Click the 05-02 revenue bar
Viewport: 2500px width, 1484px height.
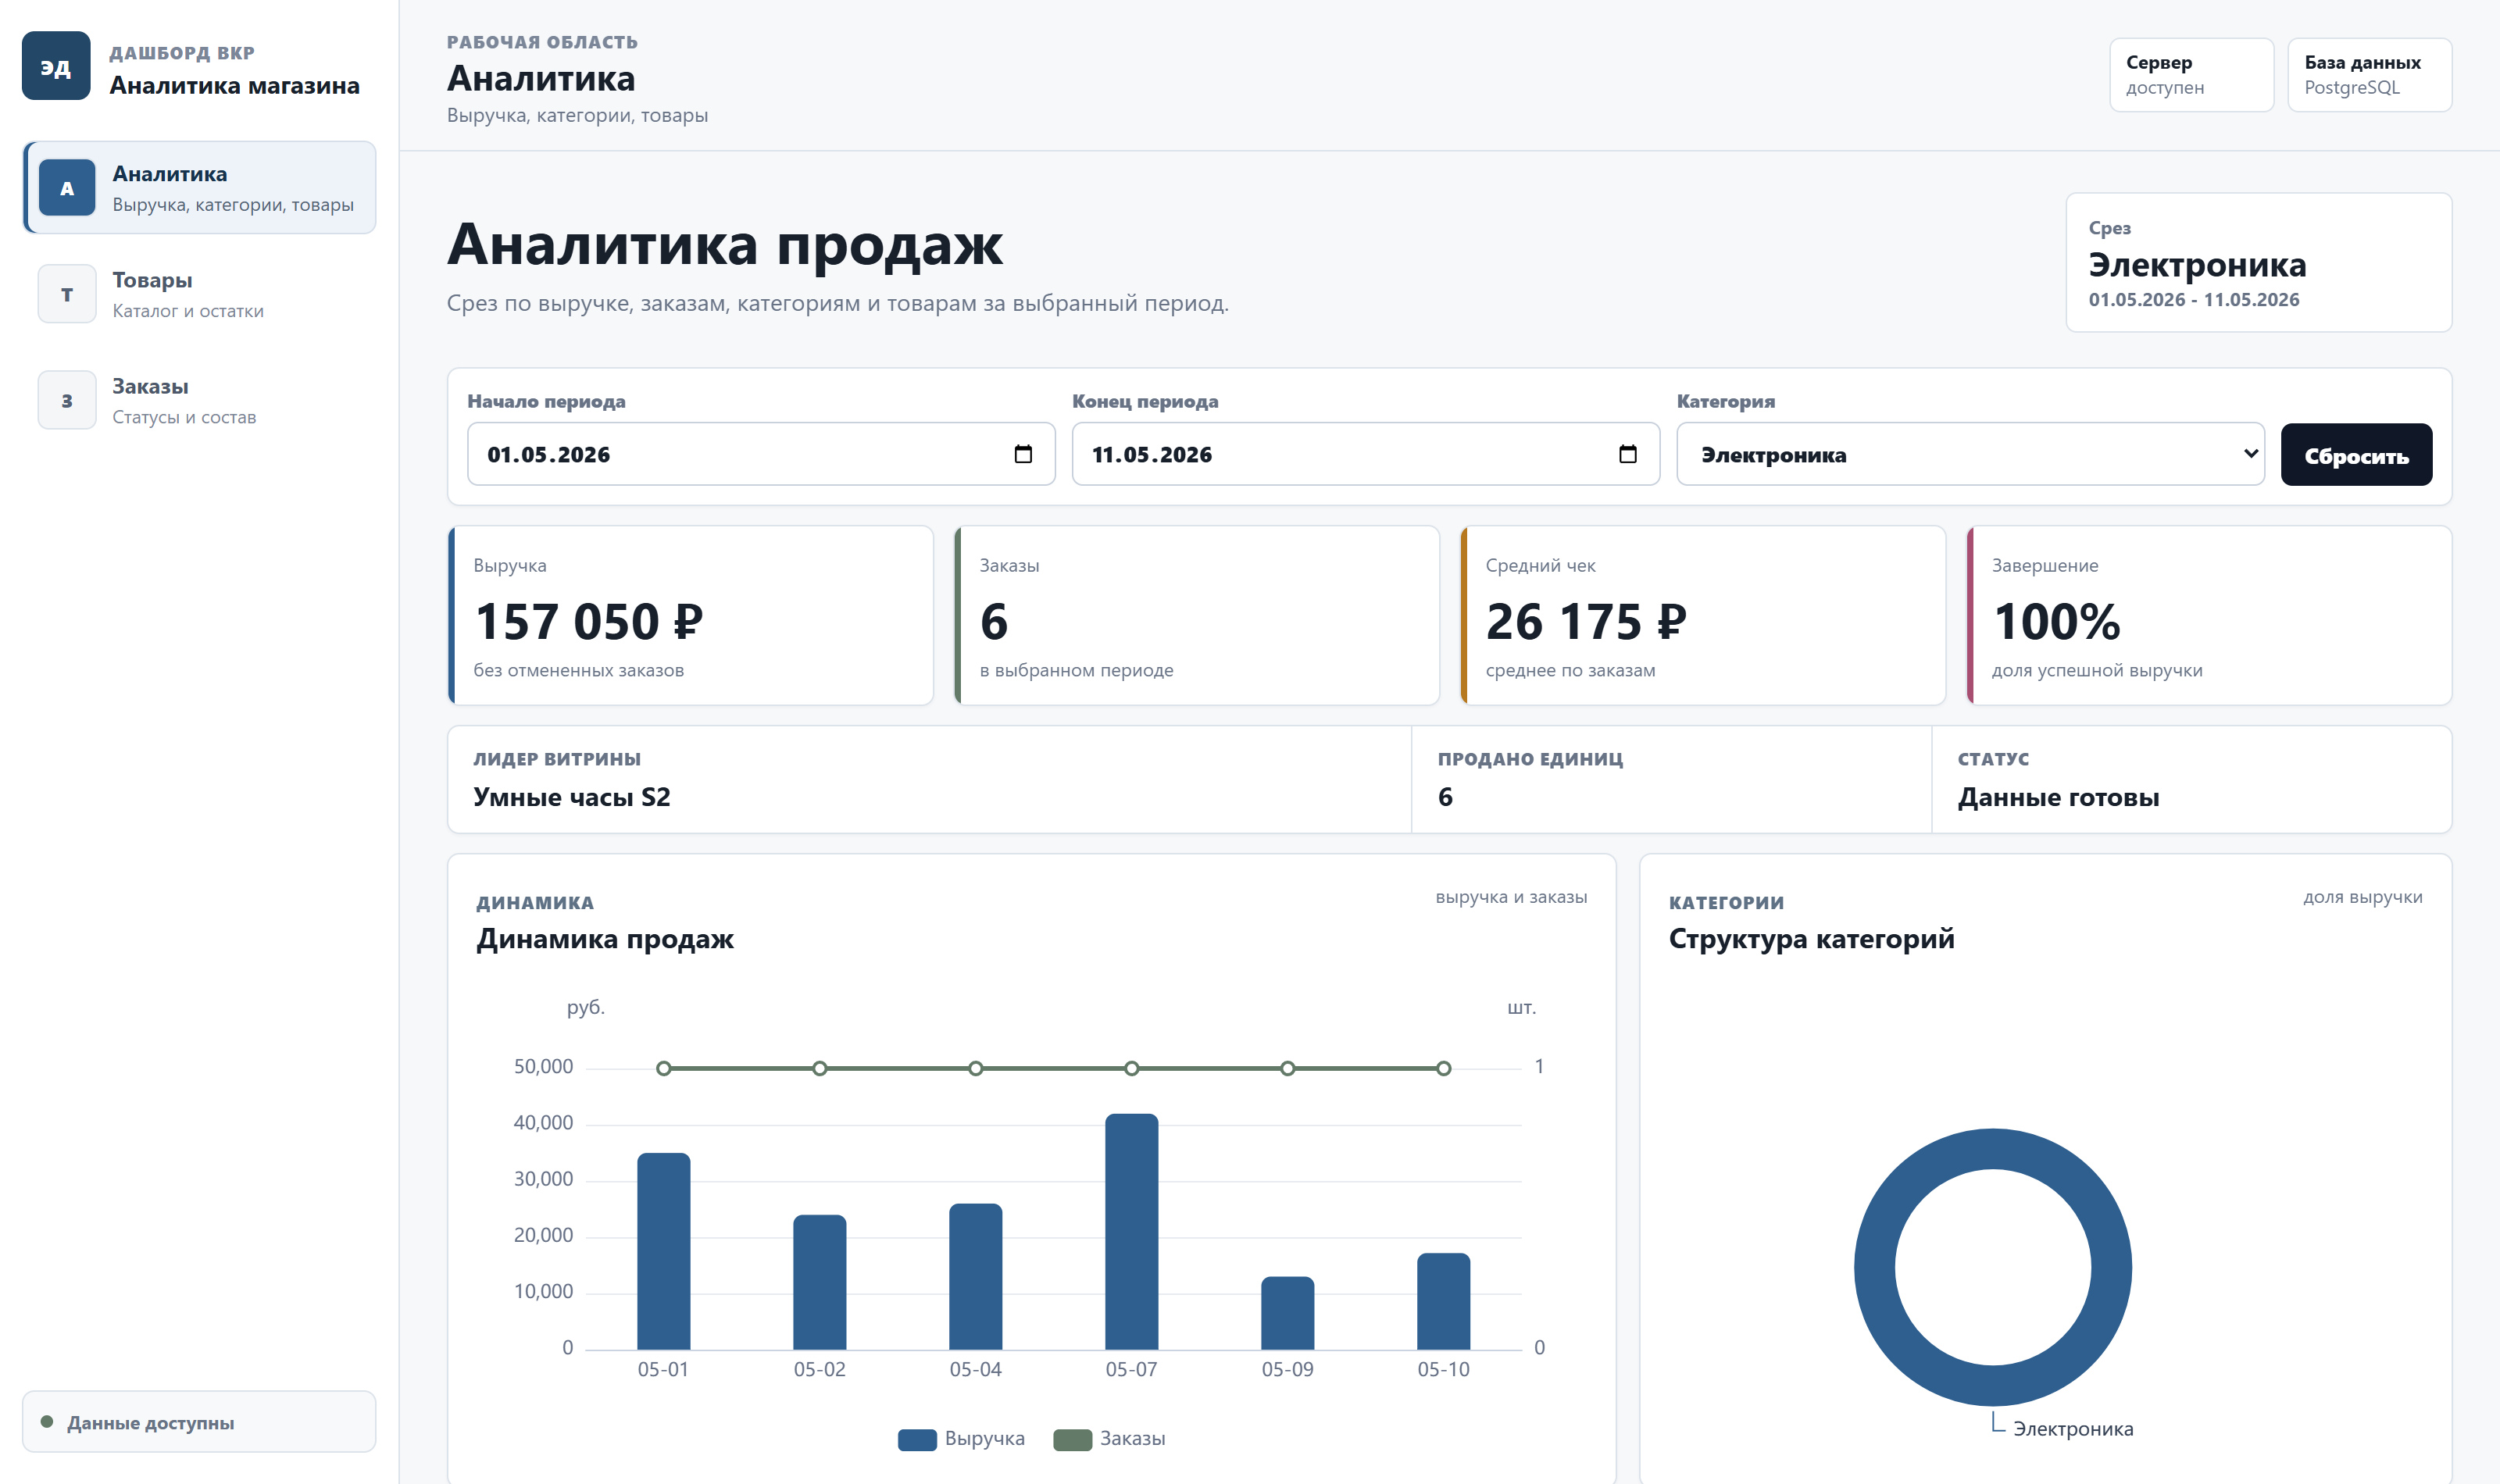[820, 1282]
